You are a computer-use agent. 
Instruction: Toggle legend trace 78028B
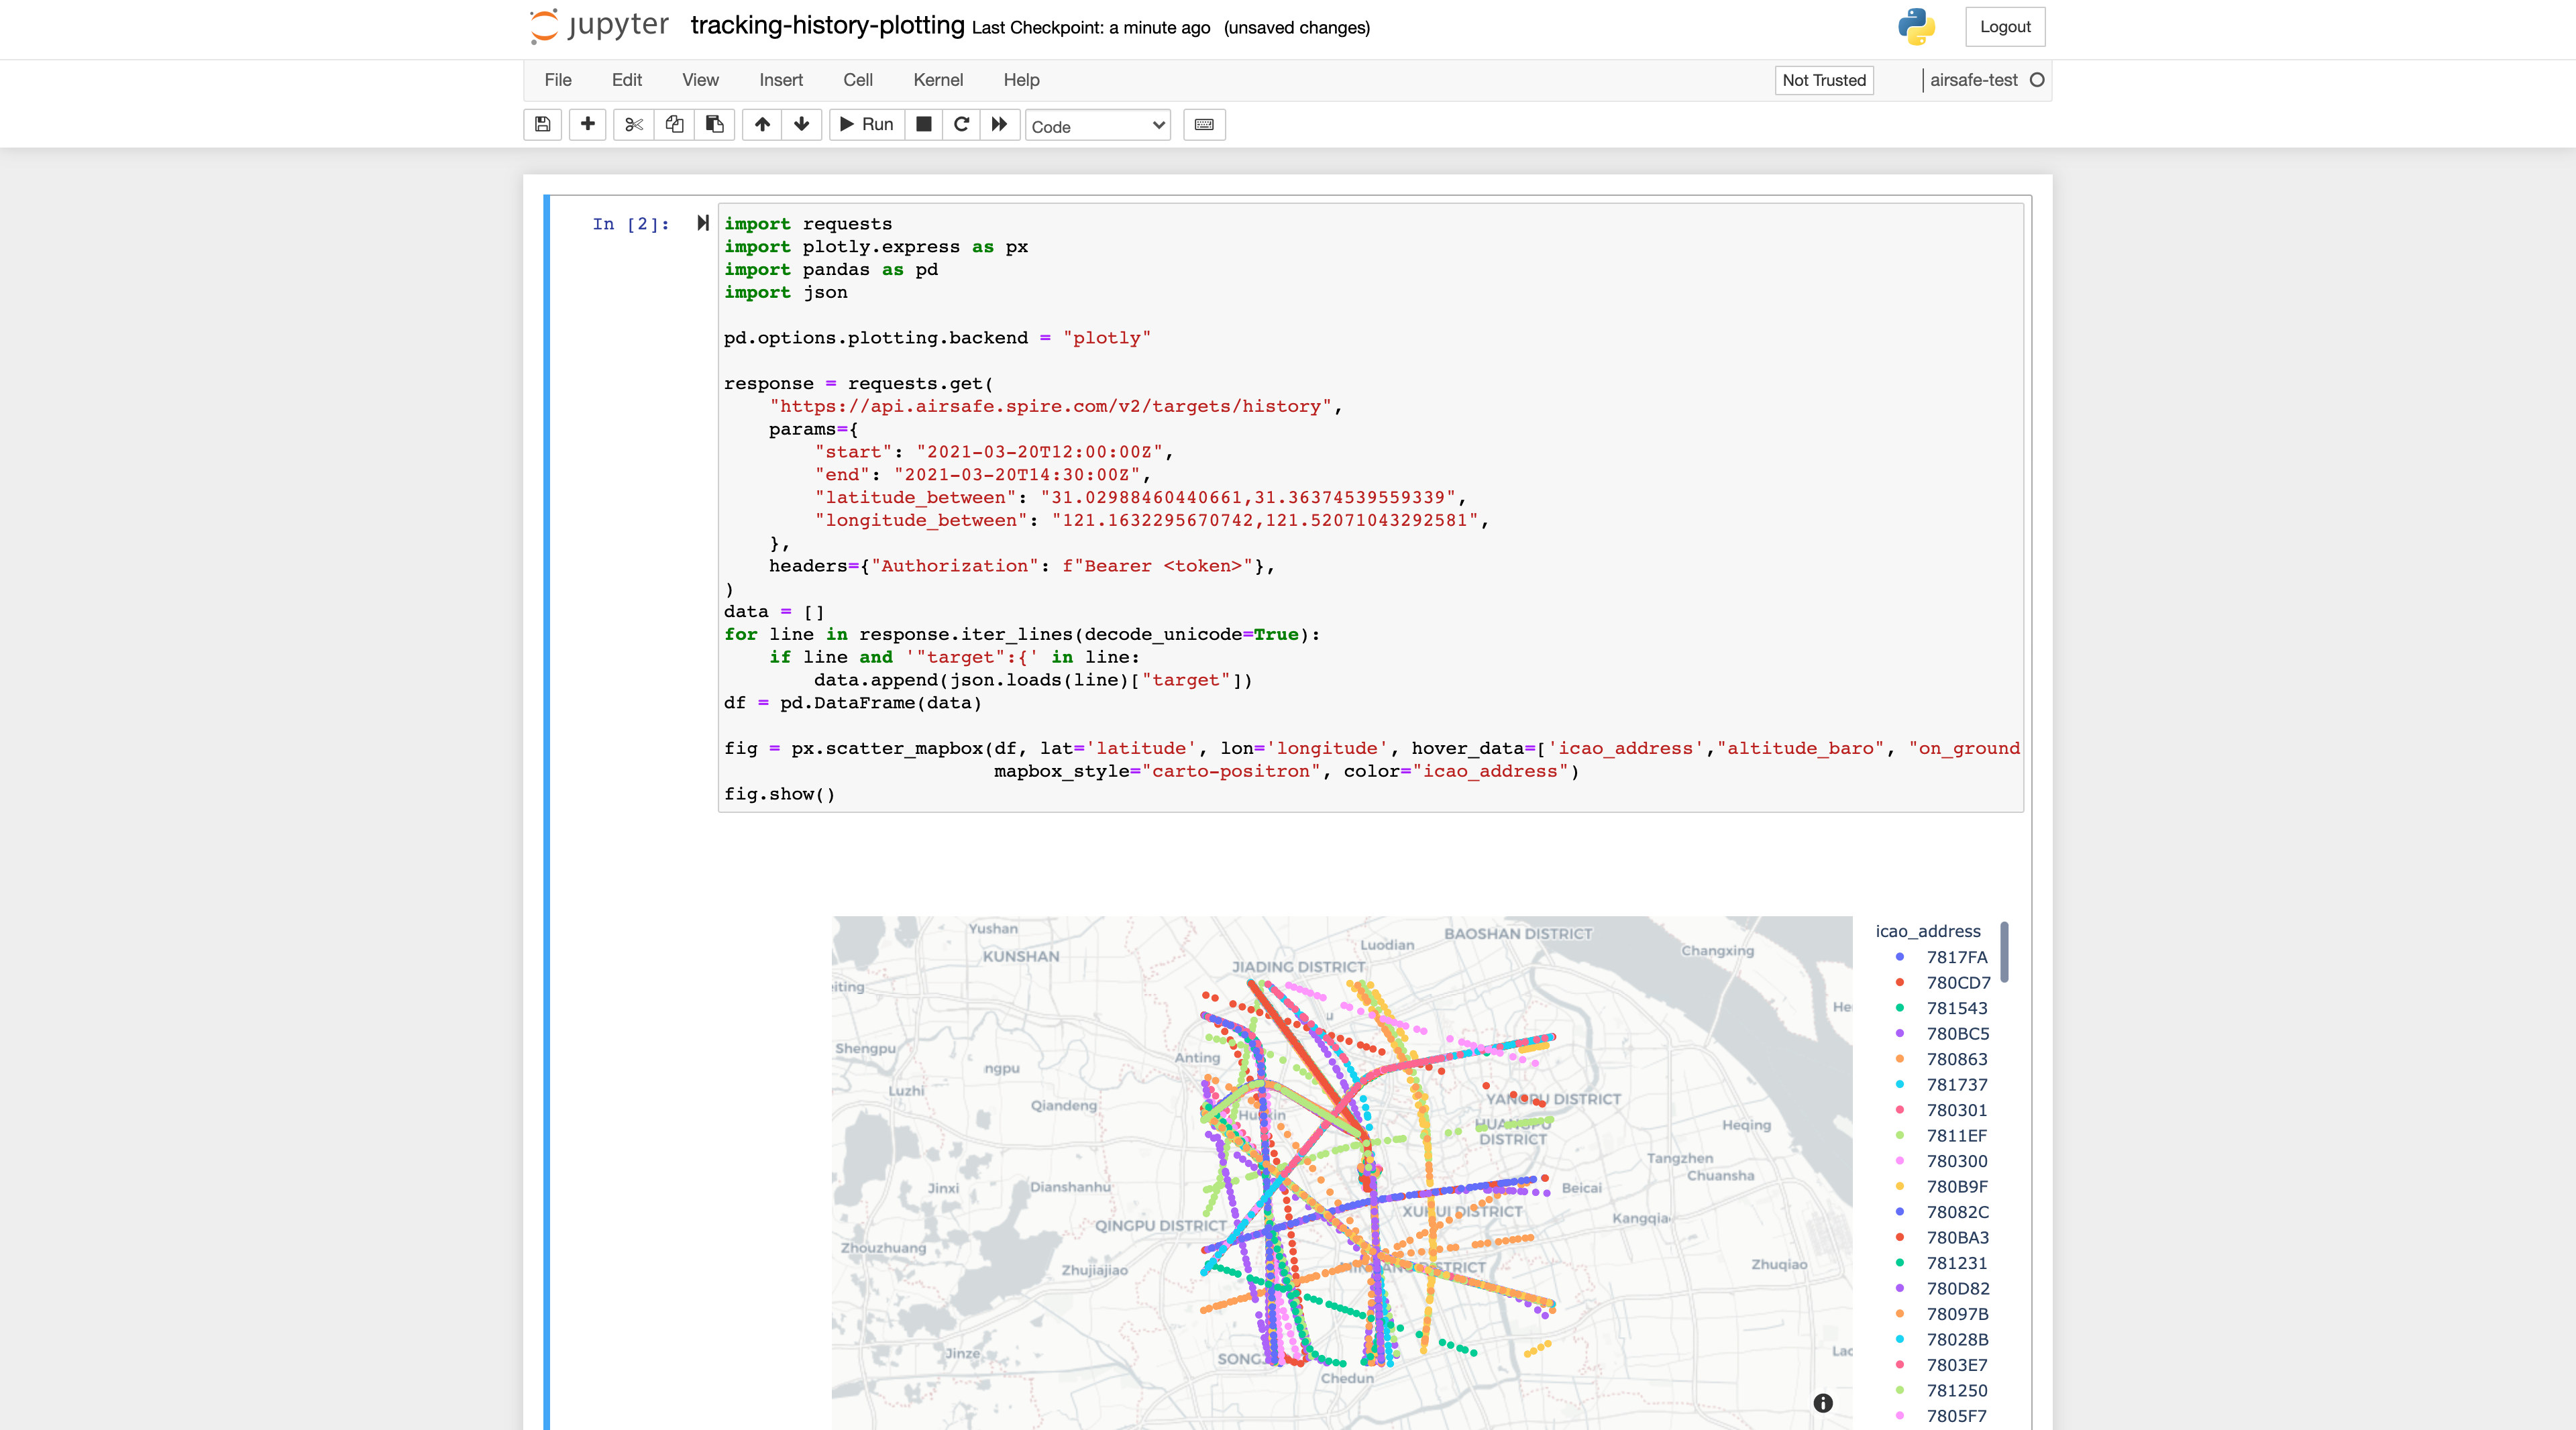(1943, 1340)
